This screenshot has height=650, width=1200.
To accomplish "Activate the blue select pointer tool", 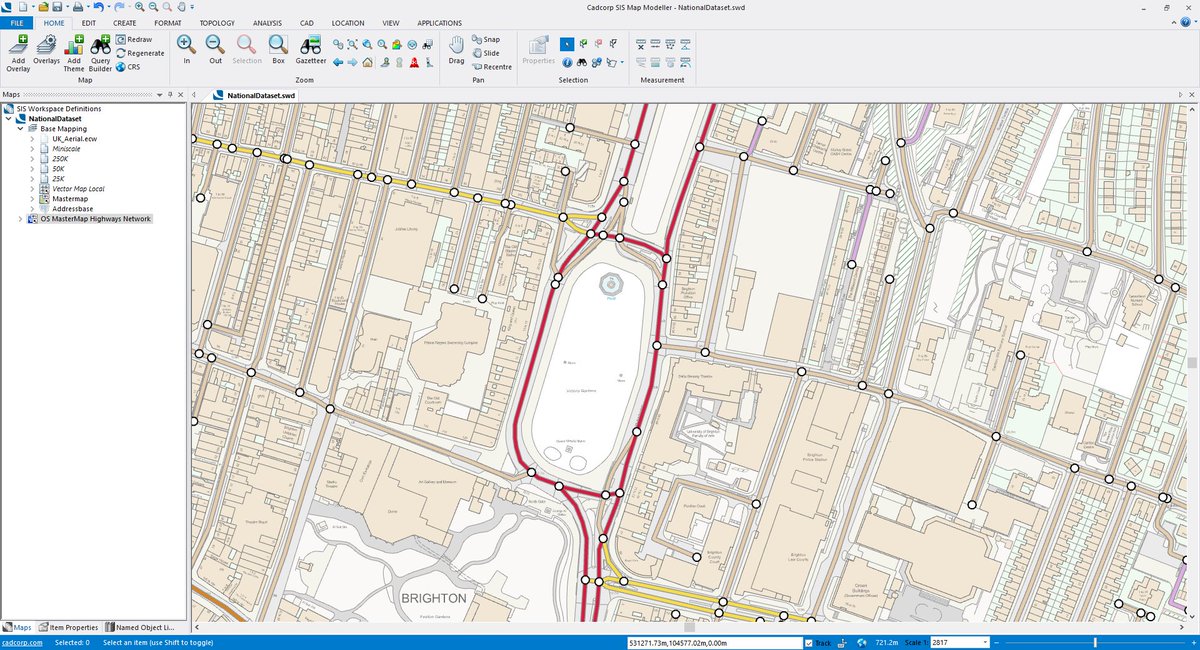I will (567, 44).
